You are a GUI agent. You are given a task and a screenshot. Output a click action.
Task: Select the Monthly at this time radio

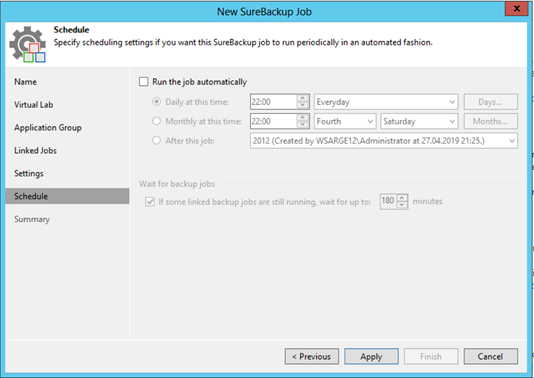click(156, 121)
